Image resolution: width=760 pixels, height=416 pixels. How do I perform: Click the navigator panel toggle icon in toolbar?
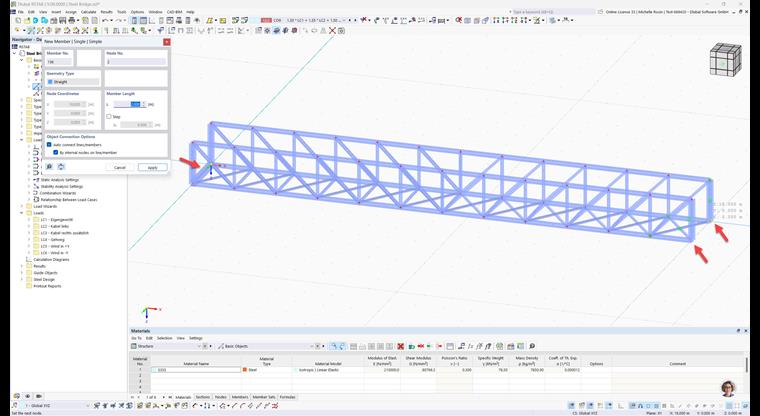[135, 20]
